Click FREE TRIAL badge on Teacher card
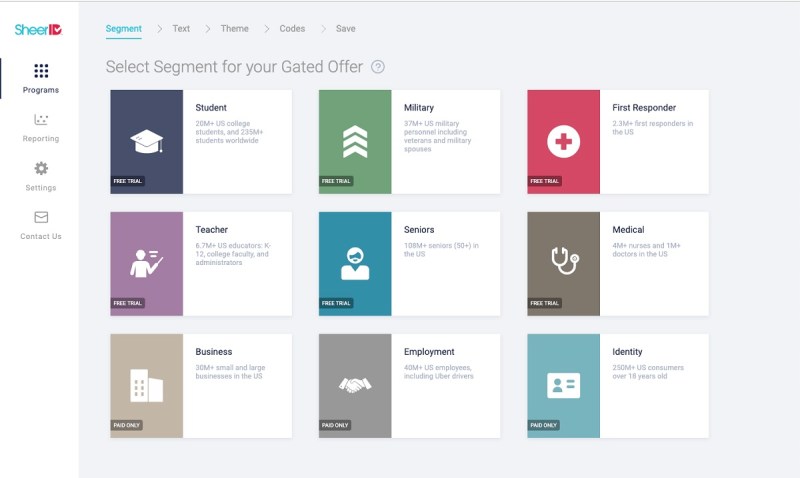 pyautogui.click(x=128, y=303)
